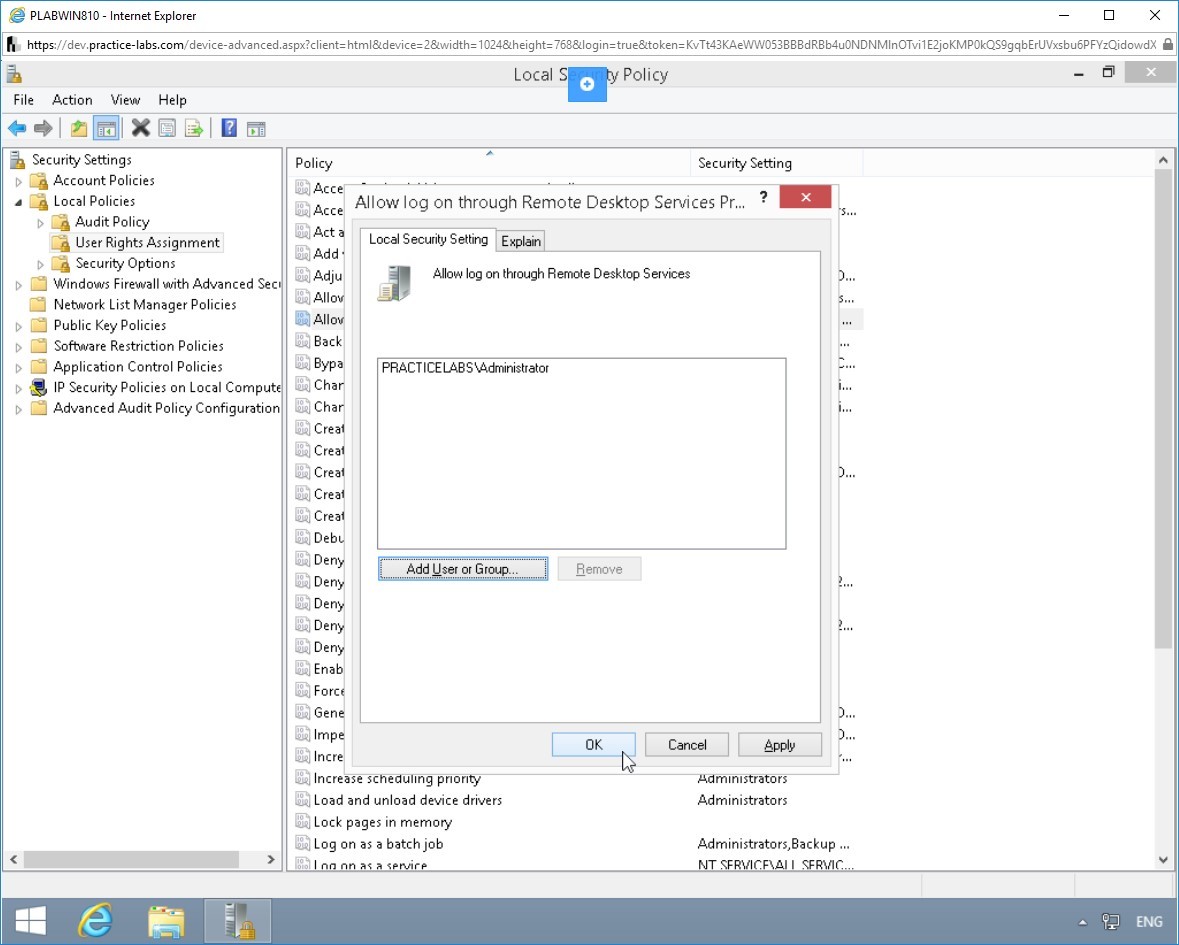Show hidden tray icons arrow
The height and width of the screenshot is (945, 1179).
pyautogui.click(x=1082, y=922)
